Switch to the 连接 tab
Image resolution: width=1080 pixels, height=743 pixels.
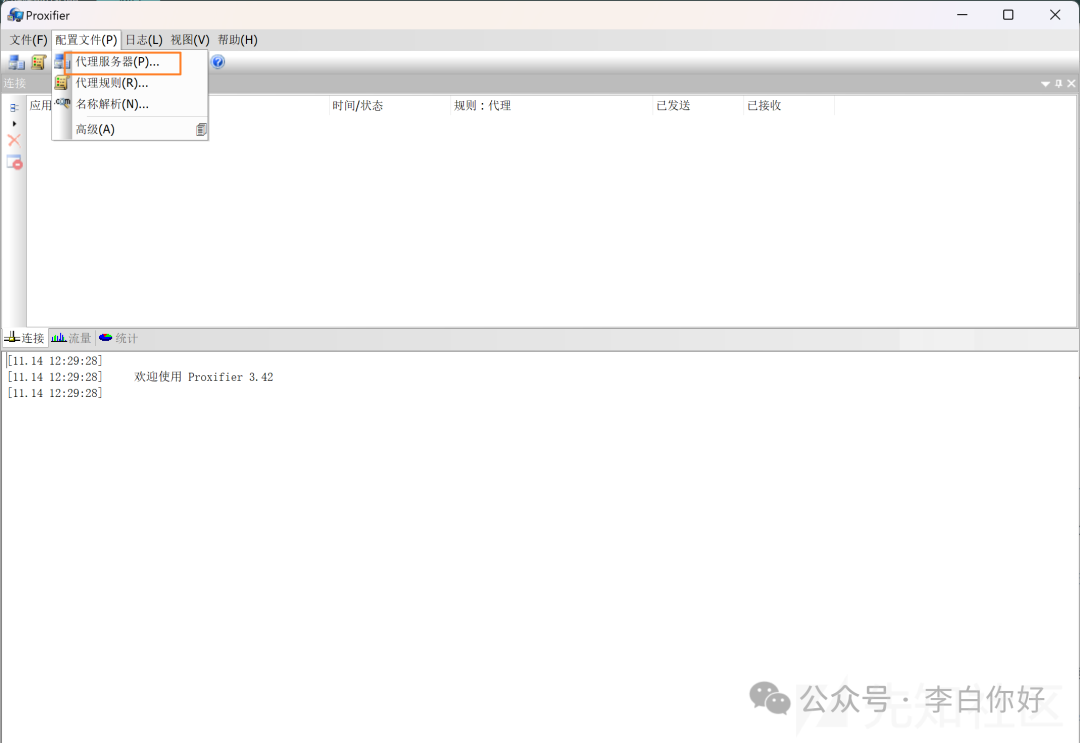tap(25, 338)
